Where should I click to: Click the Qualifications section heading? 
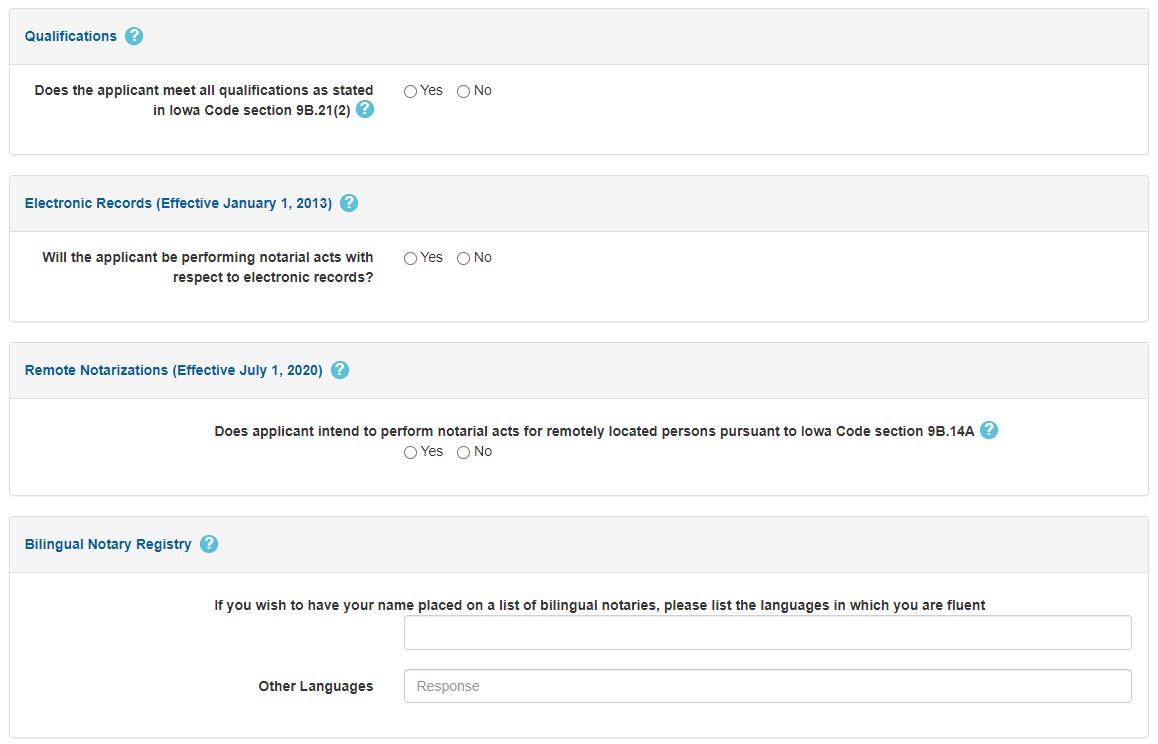(71, 36)
